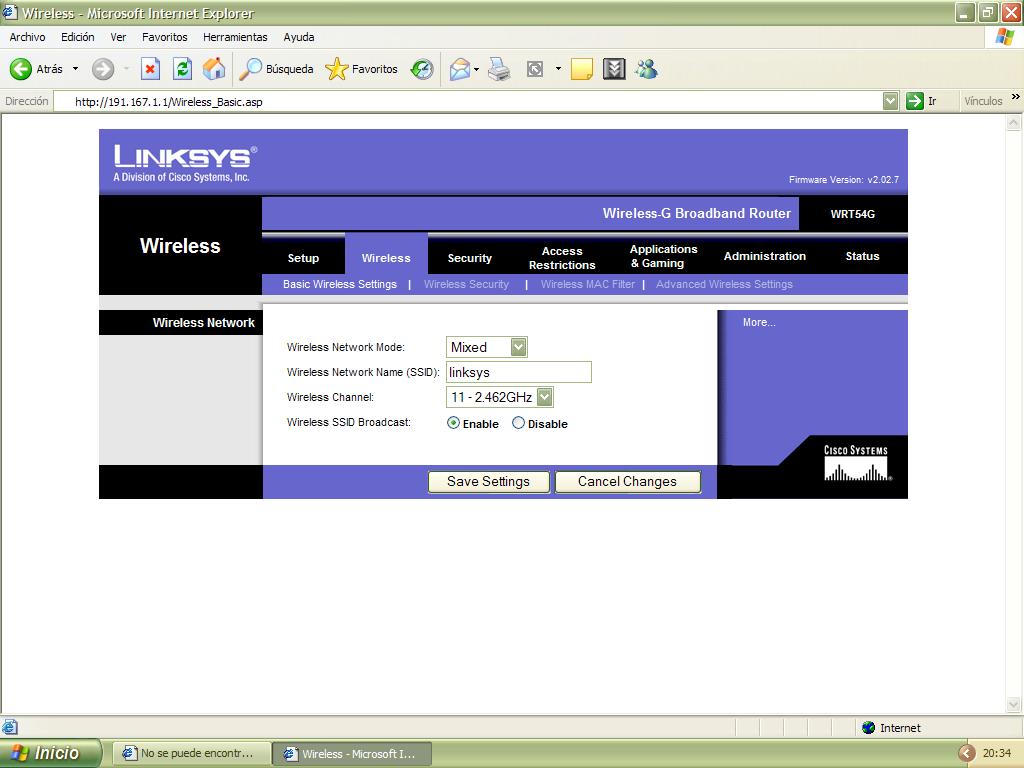
Task: Go back with the Atrás arrow icon
Action: point(21,69)
